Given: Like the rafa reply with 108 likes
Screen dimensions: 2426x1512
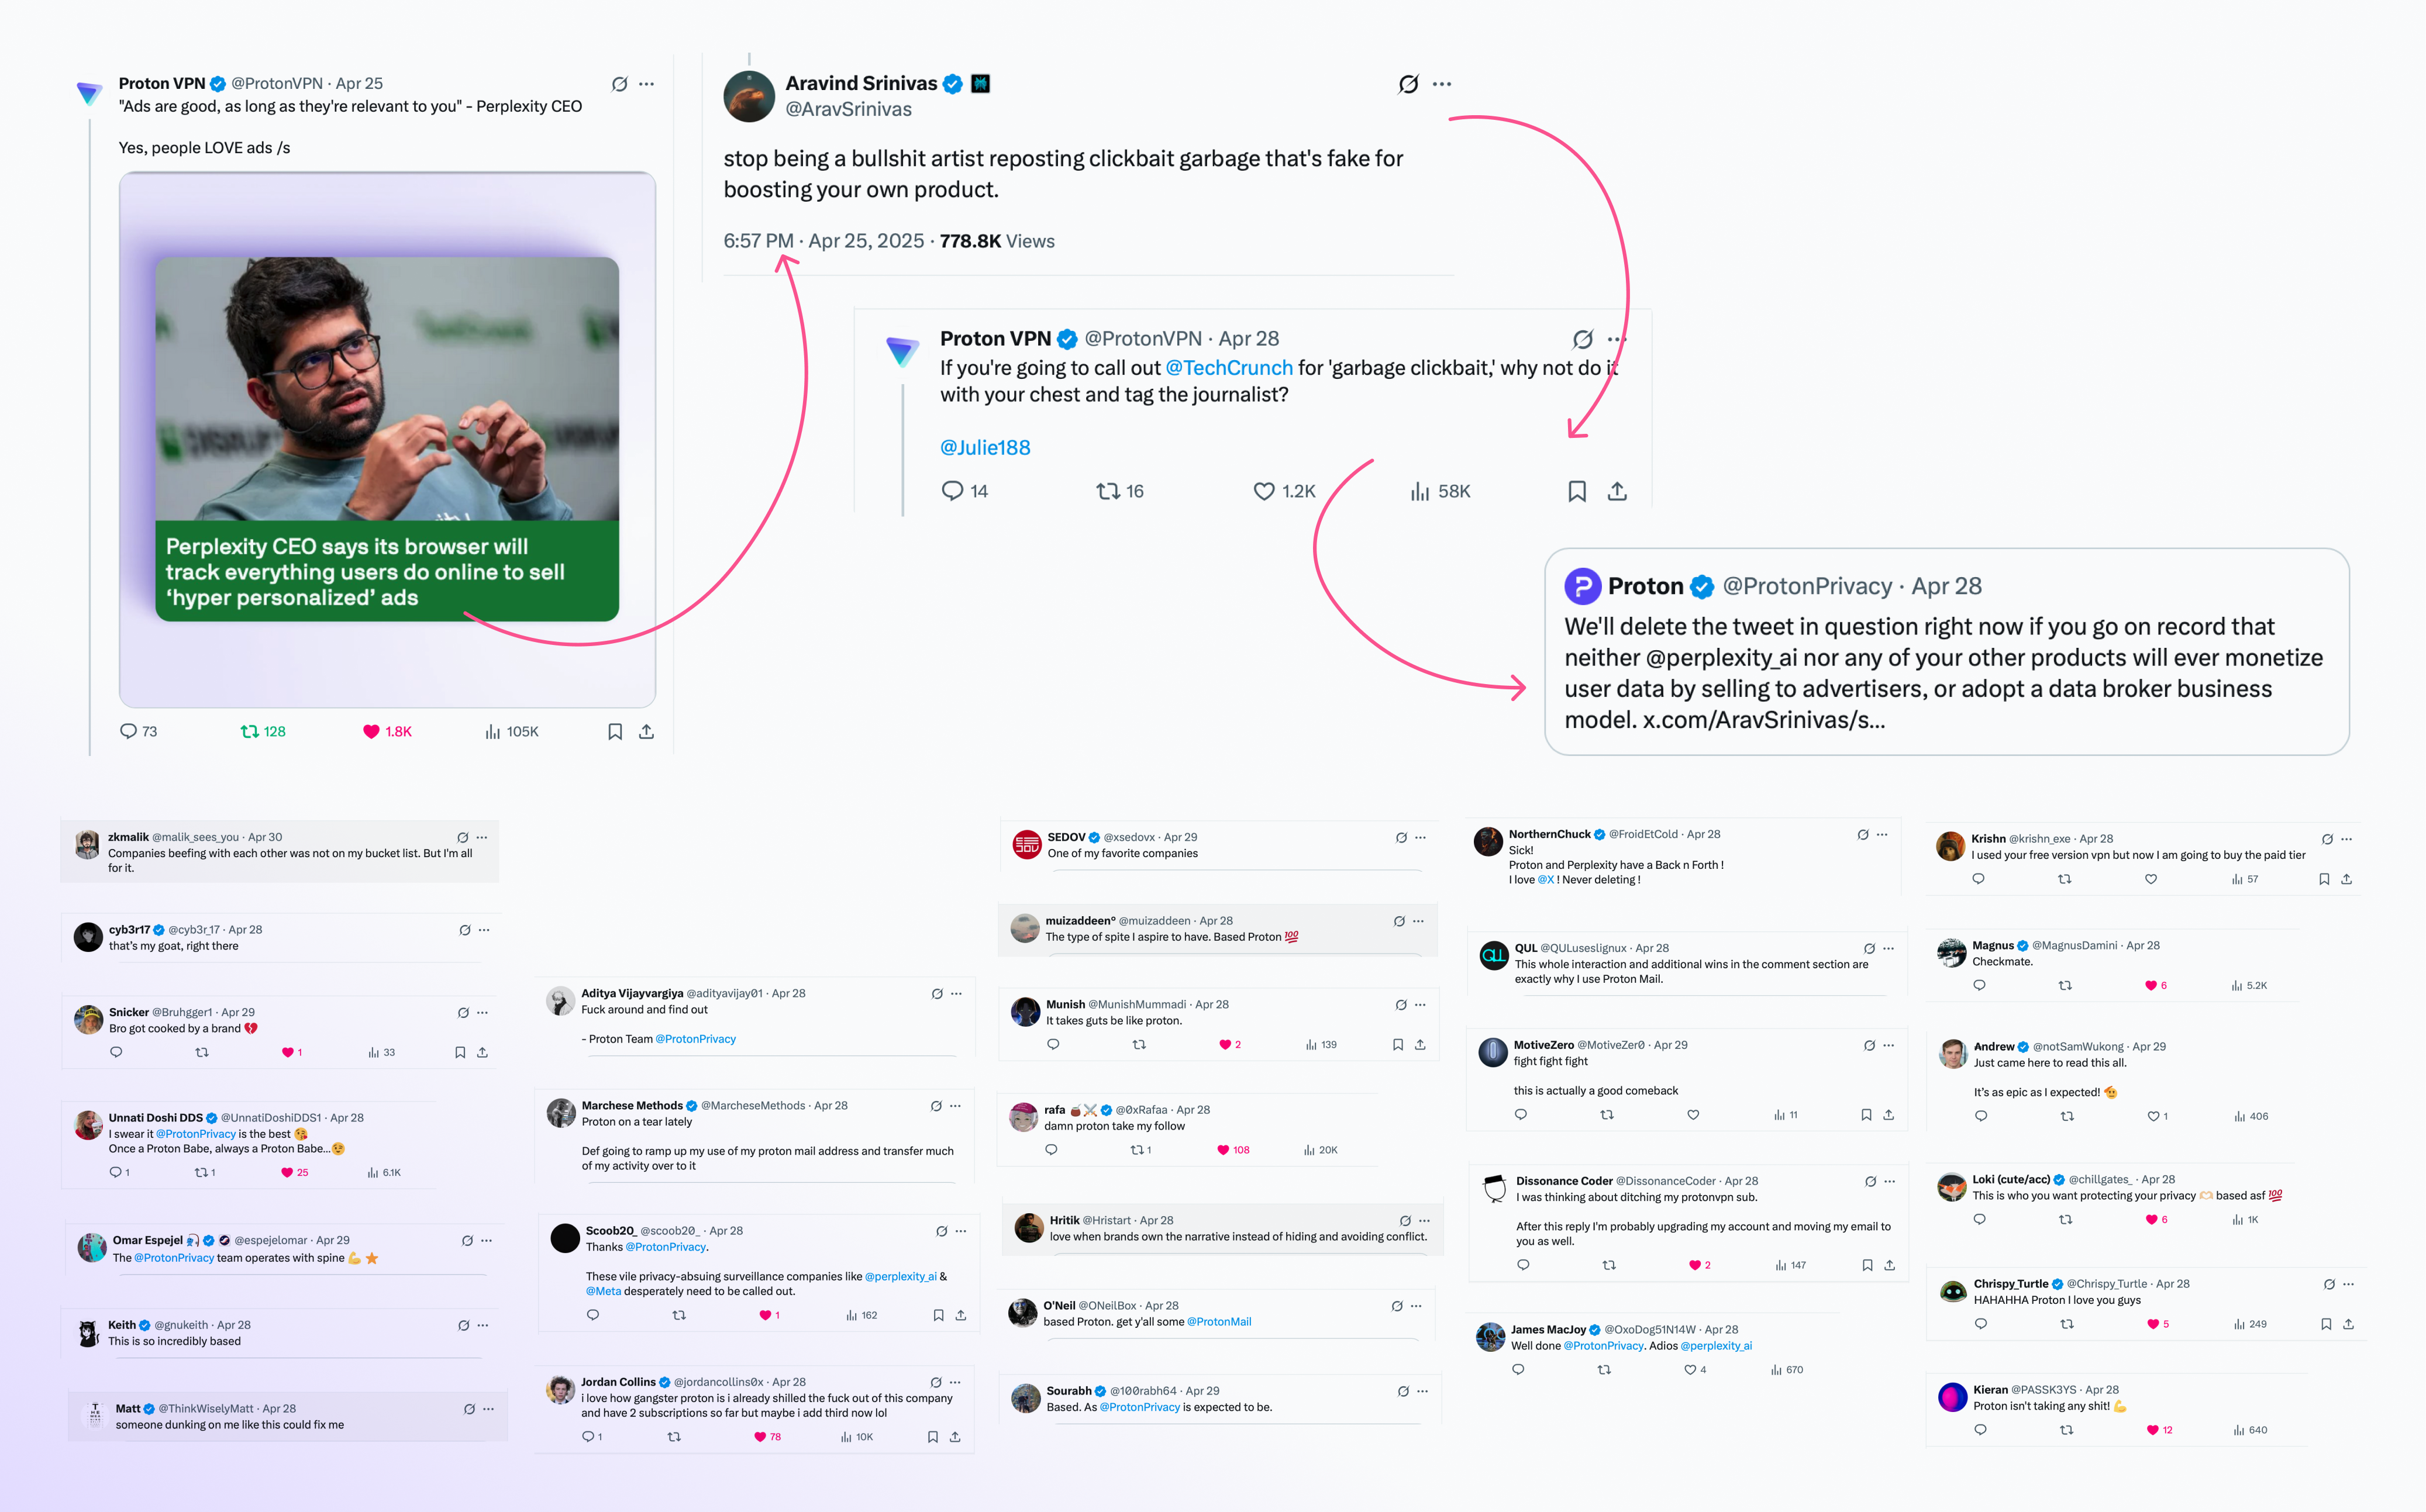Looking at the screenshot, I should coord(1222,1150).
